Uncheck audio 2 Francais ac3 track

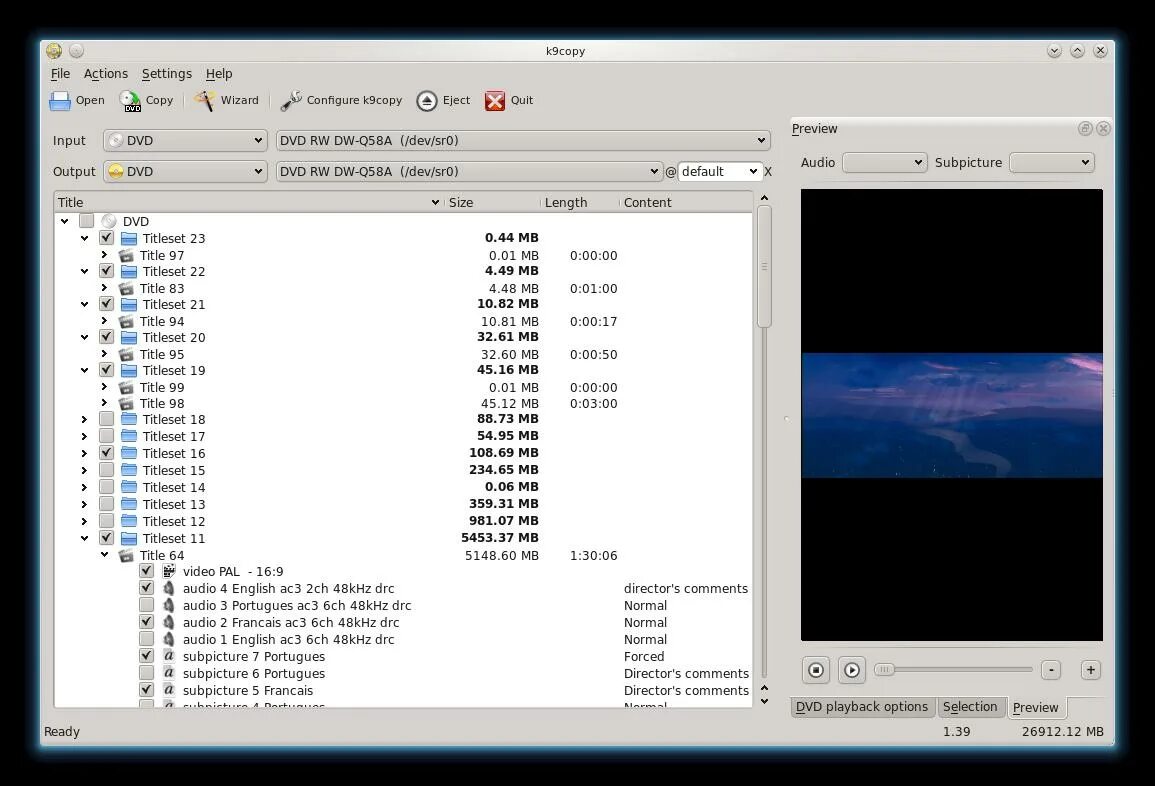pos(146,621)
